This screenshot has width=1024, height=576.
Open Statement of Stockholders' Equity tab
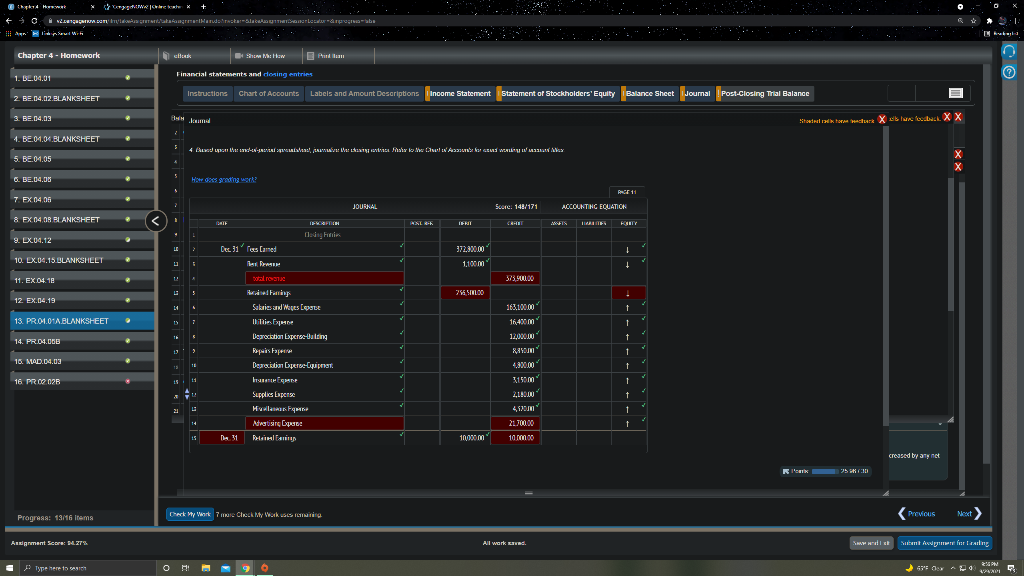point(558,93)
